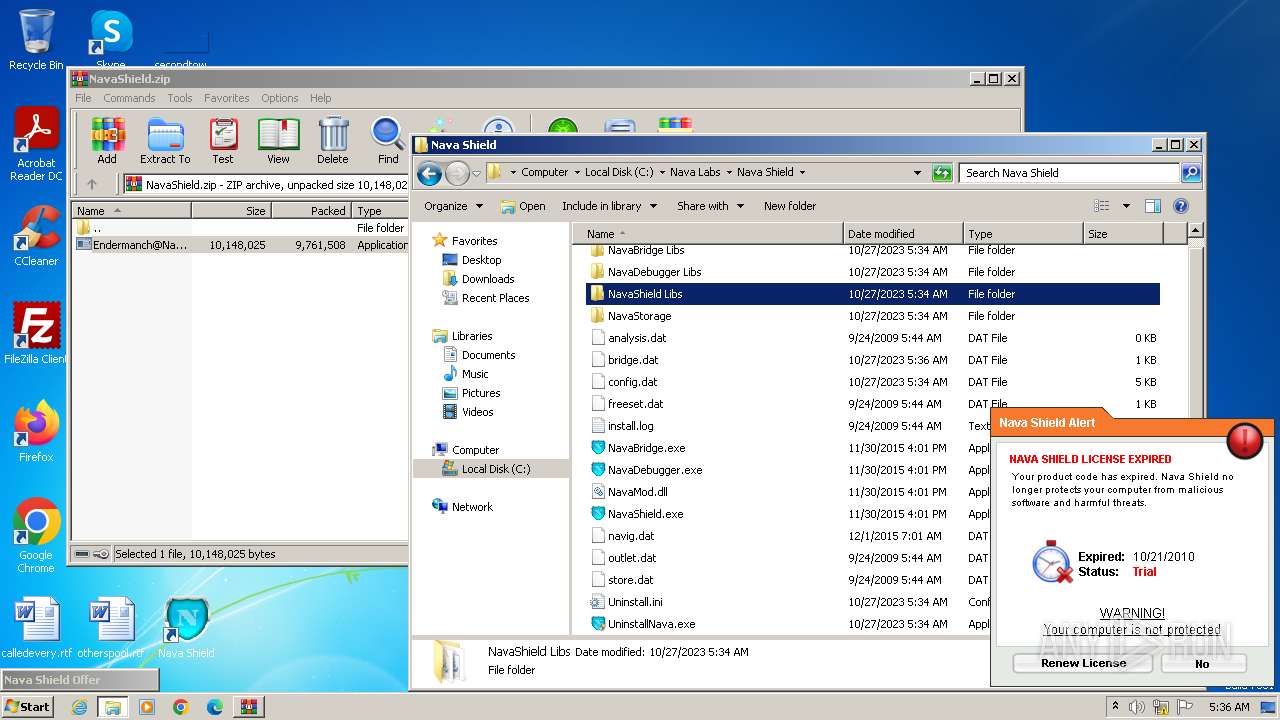Select Desktop in Favorites pane
The width and height of the screenshot is (1280, 720).
[x=481, y=260]
